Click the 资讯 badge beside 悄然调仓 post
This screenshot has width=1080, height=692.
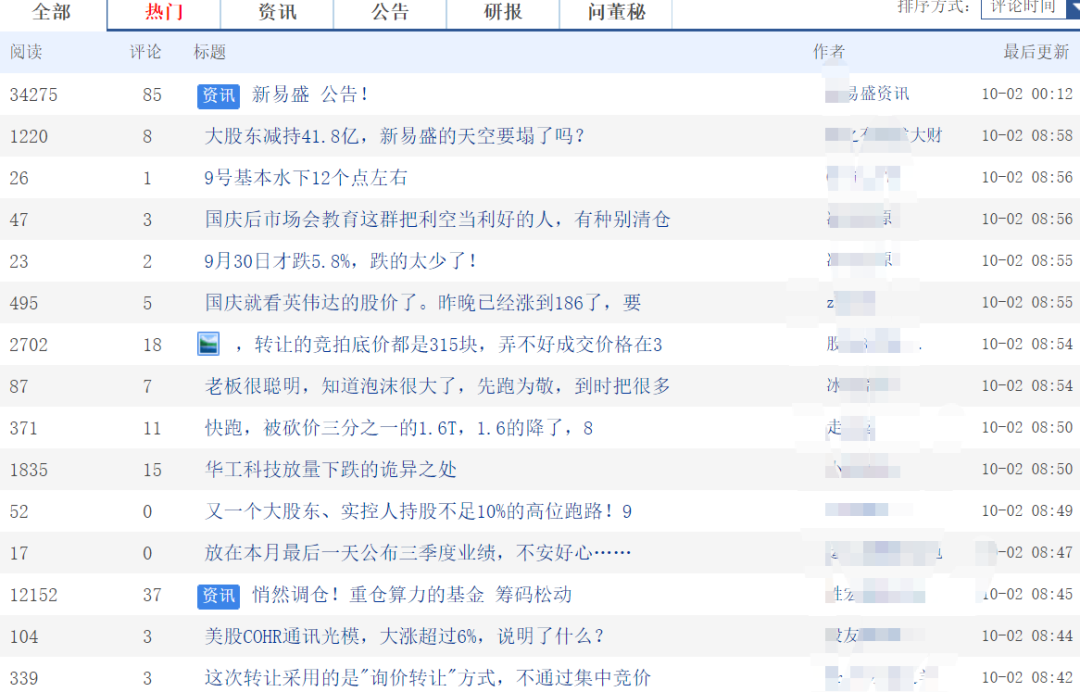coord(218,595)
